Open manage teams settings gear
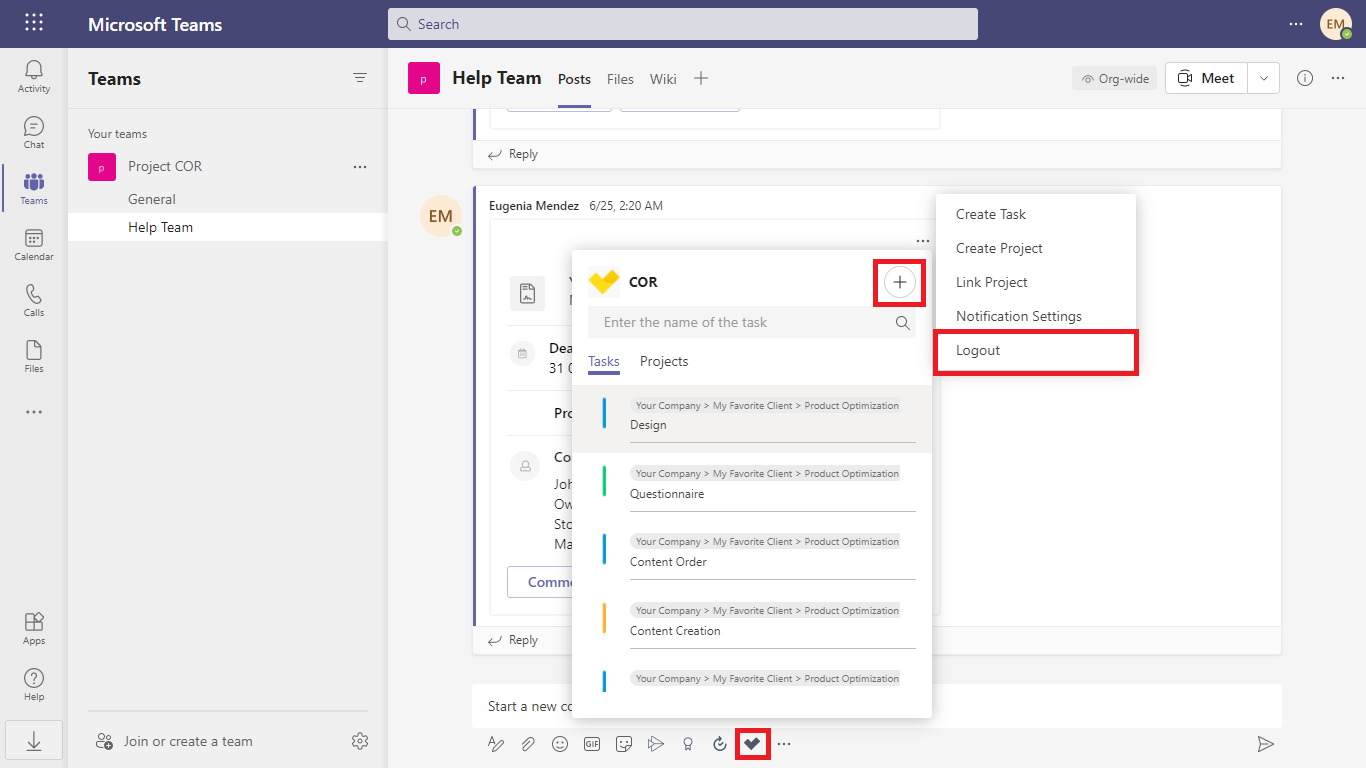The height and width of the screenshot is (768, 1366). click(360, 741)
